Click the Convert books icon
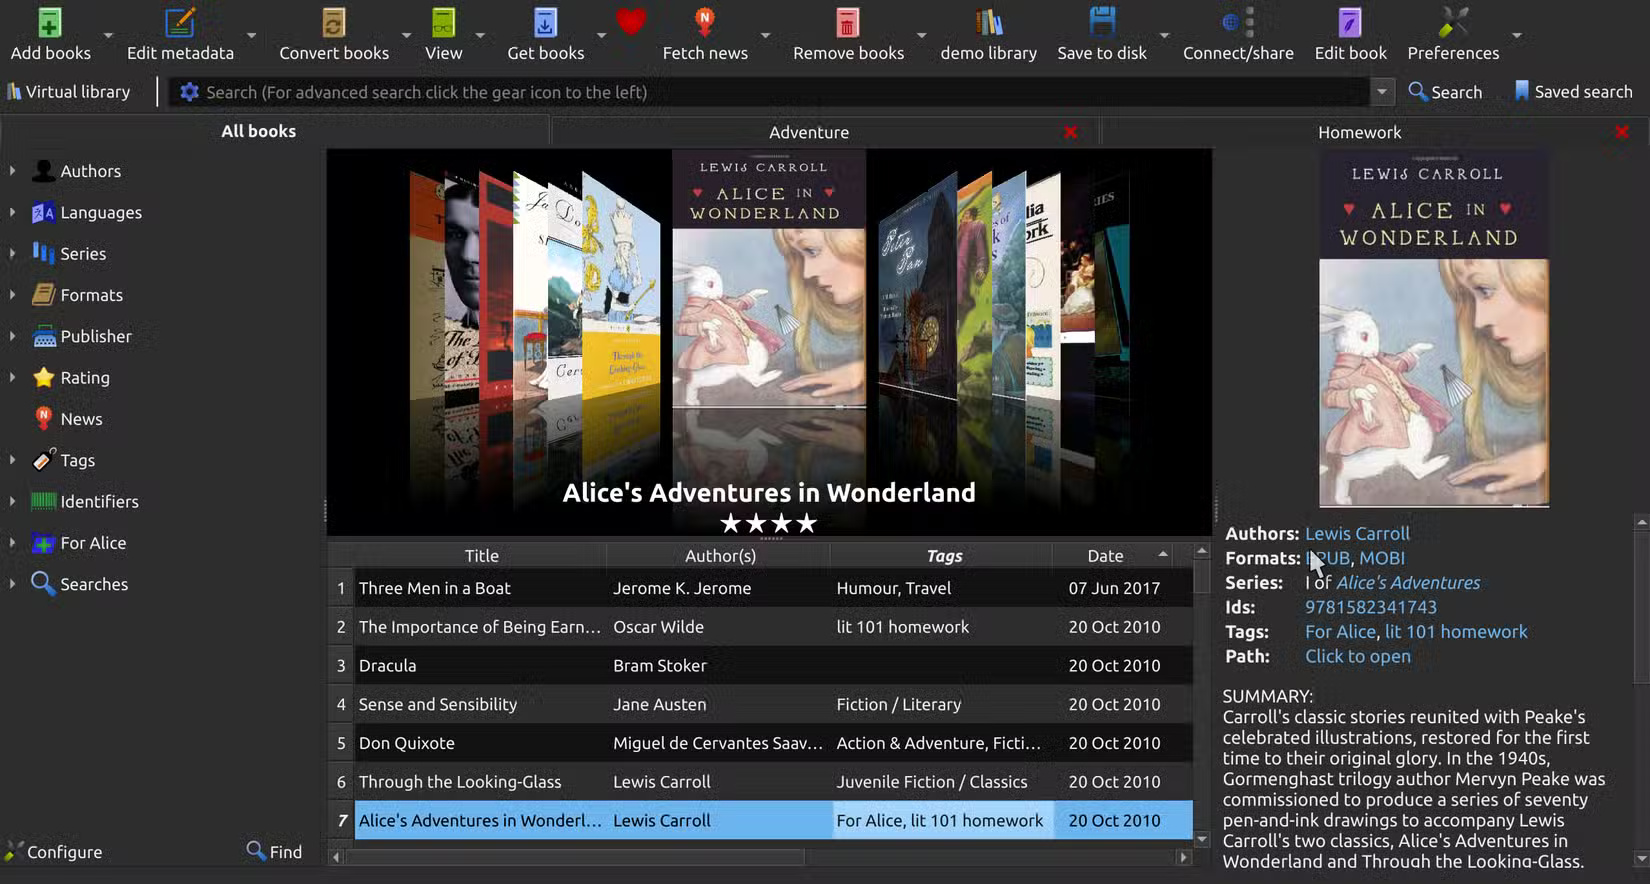The width and height of the screenshot is (1650, 884). [x=333, y=23]
